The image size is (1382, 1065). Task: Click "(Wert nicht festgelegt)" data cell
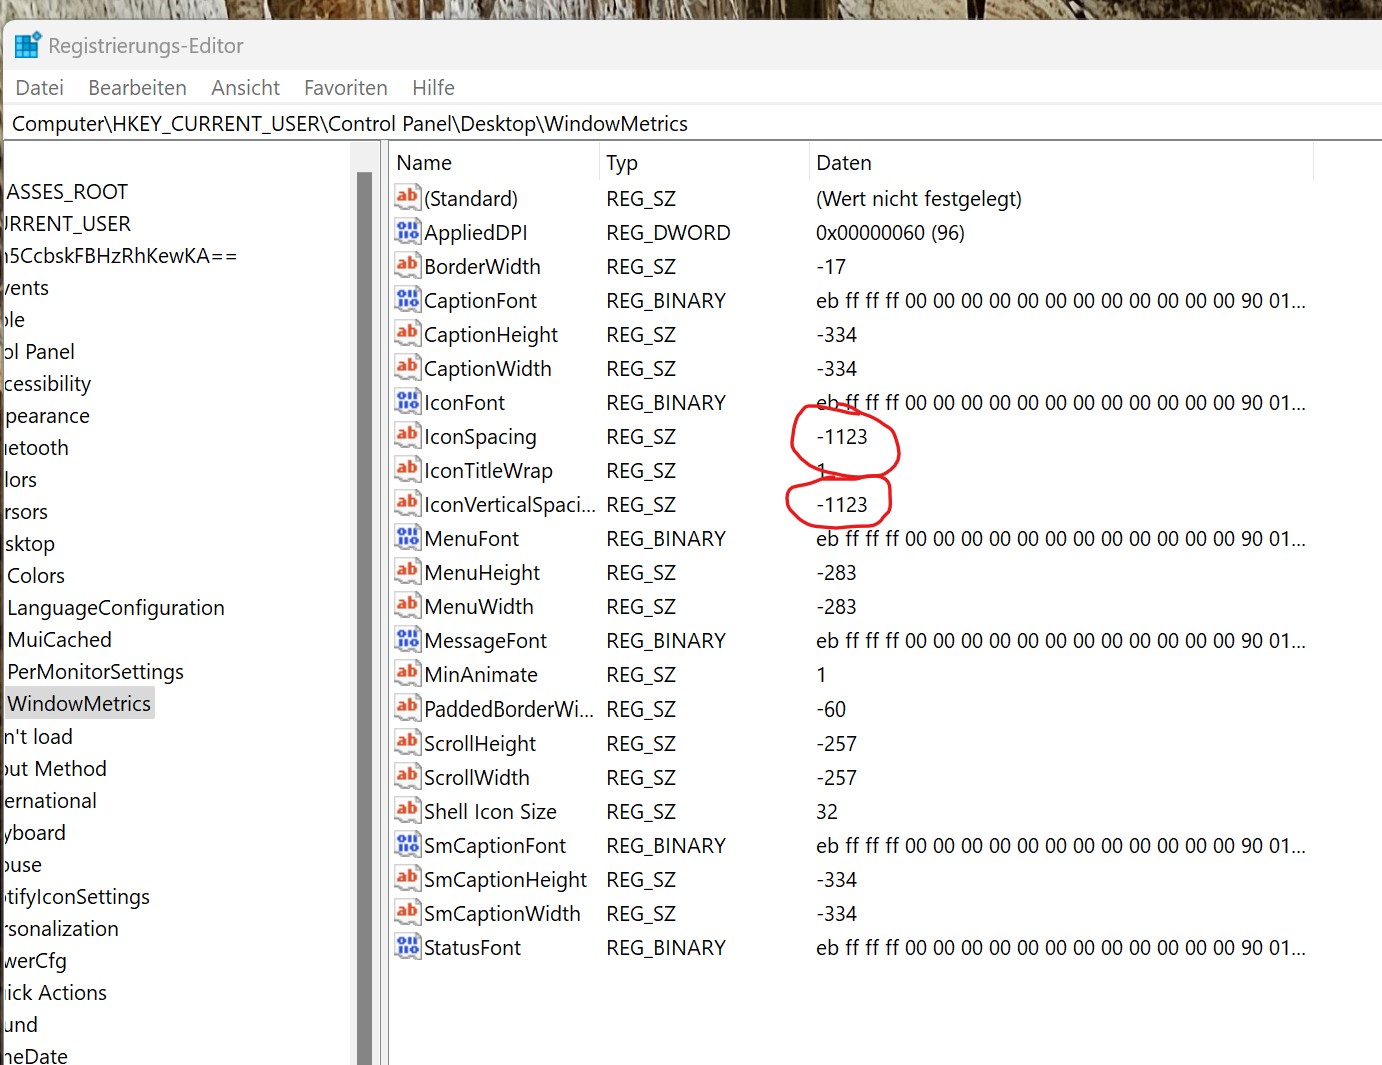(x=919, y=198)
